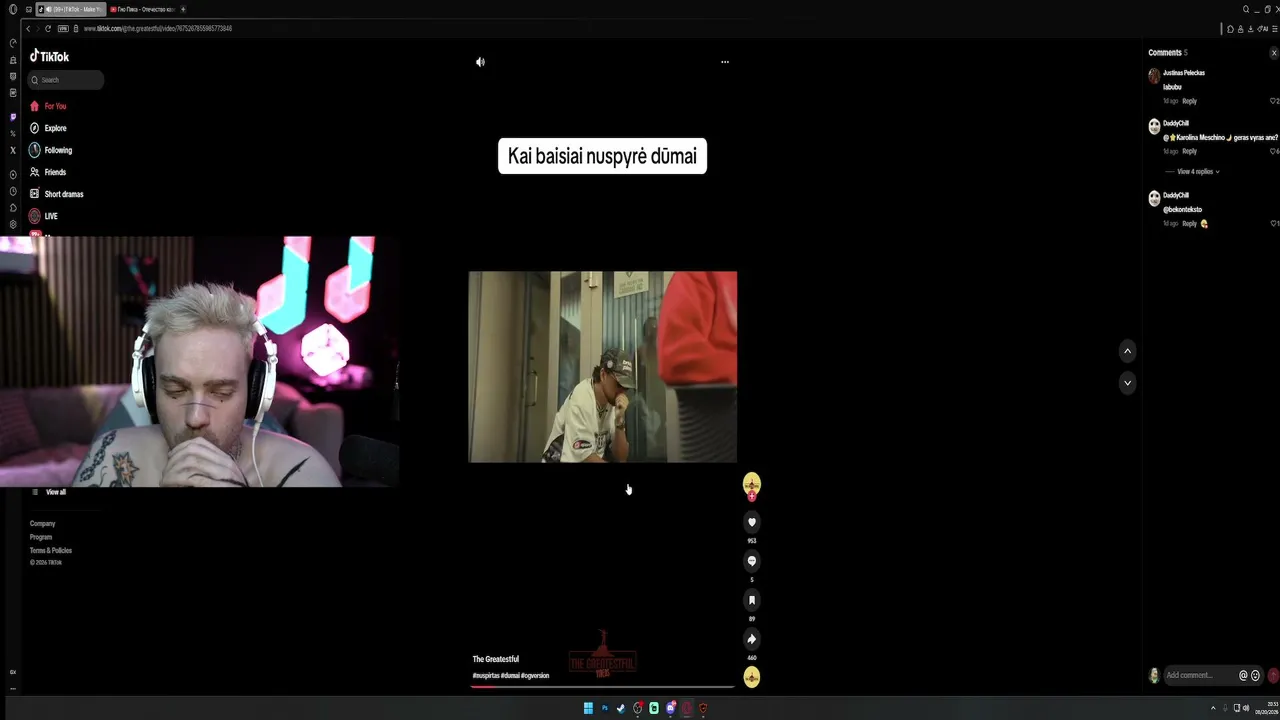Open the emoji picker in comment box
This screenshot has height=720, width=1280.
coord(1256,676)
